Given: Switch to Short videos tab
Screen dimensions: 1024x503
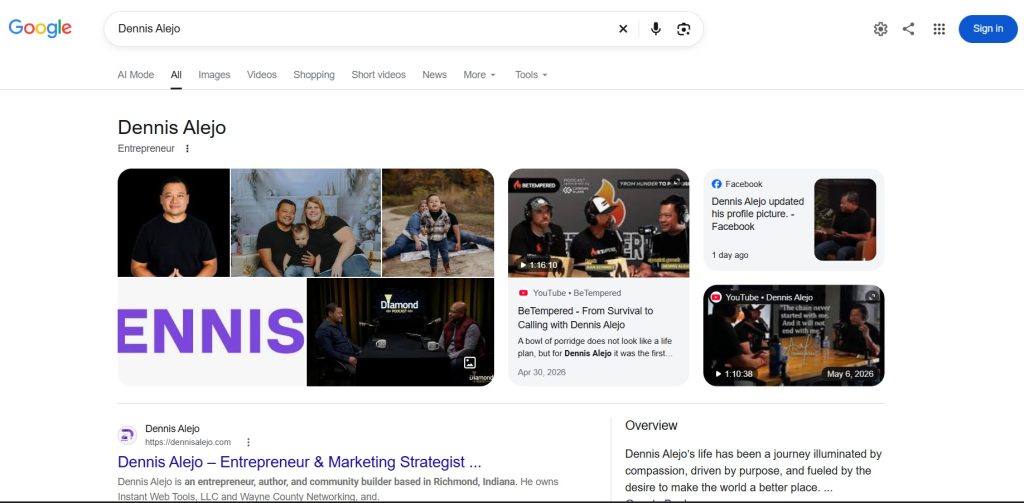Looking at the screenshot, I should pyautogui.click(x=378, y=74).
